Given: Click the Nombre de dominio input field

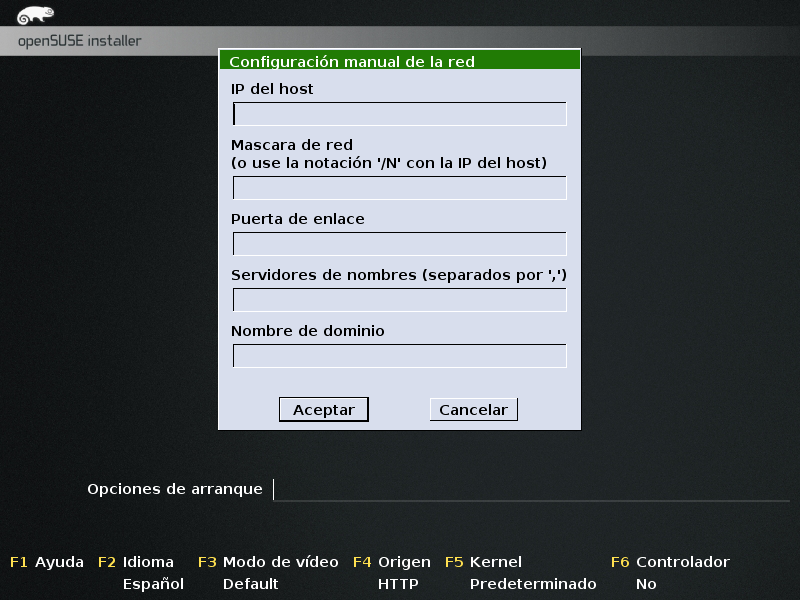Looking at the screenshot, I should [399, 354].
